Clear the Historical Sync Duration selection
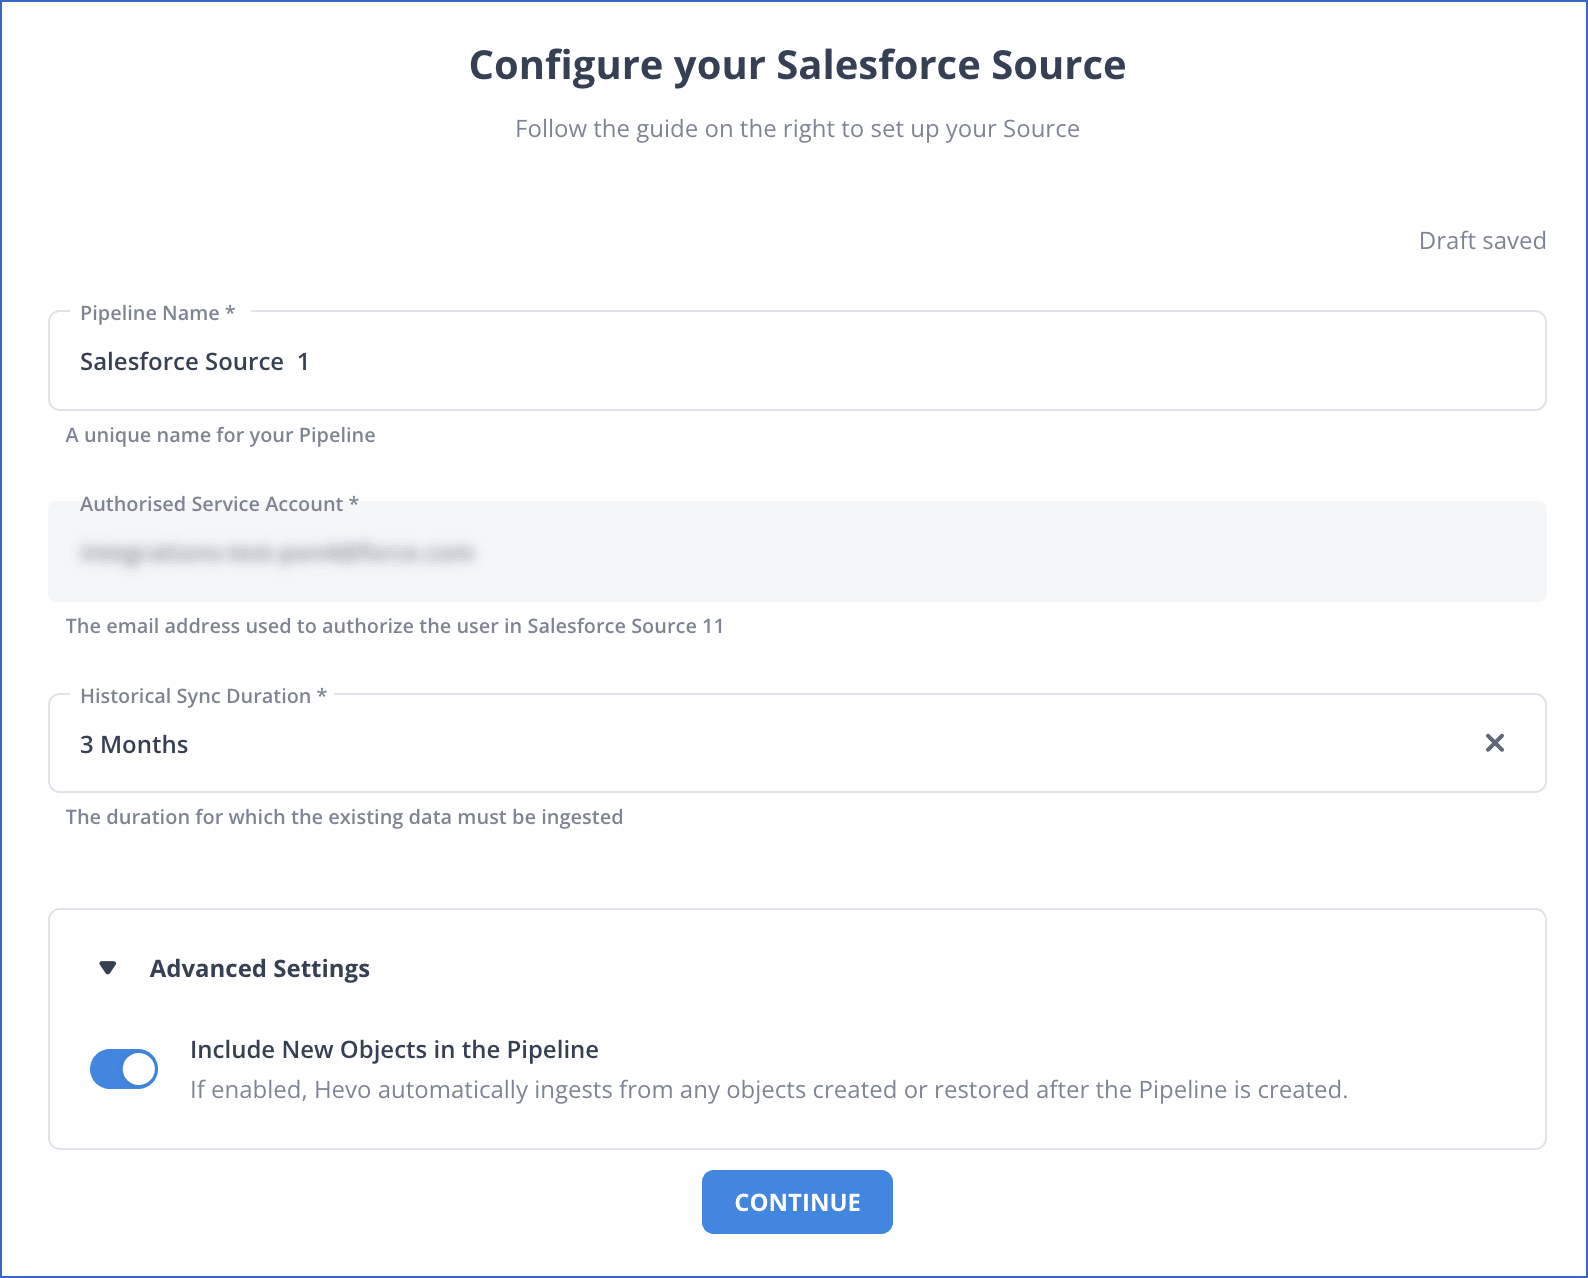 [1494, 743]
